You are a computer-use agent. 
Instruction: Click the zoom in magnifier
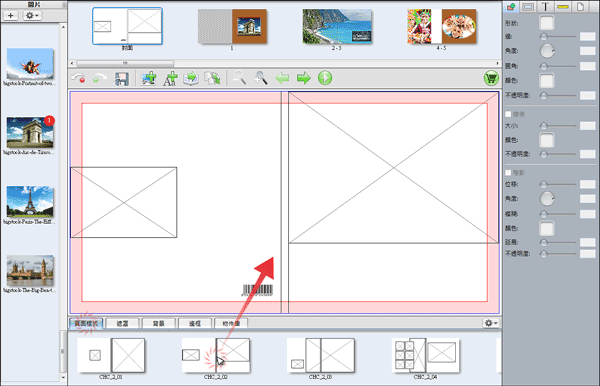coord(261,78)
